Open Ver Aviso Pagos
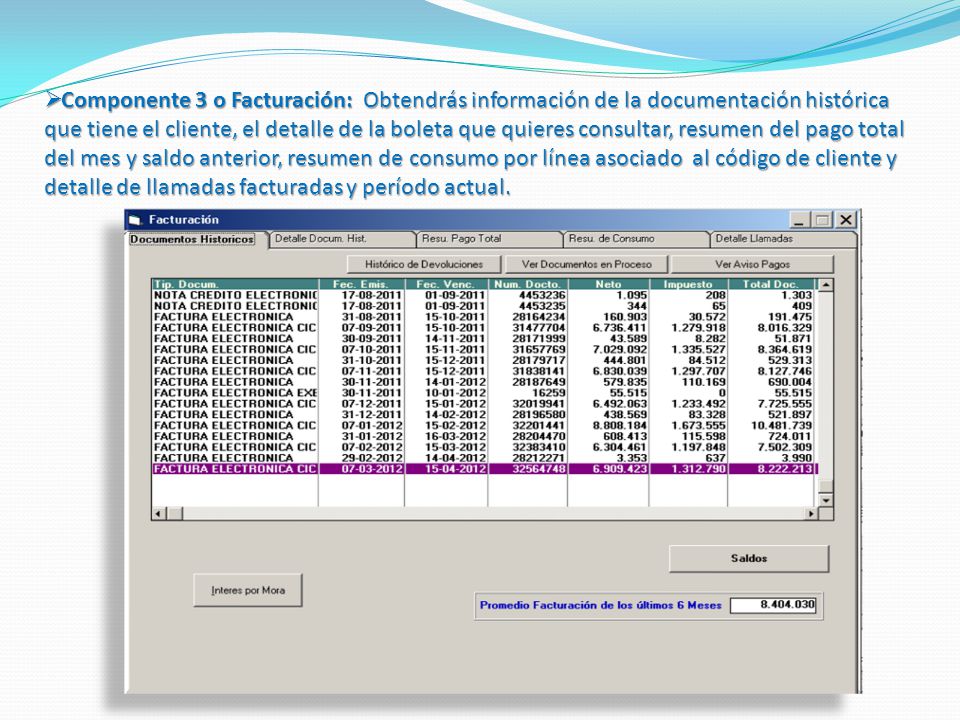960x720 pixels. (752, 264)
